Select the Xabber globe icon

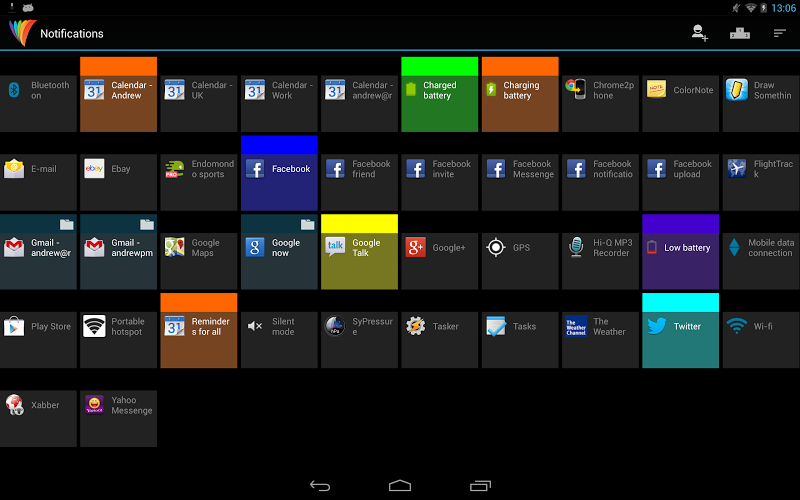(14, 405)
